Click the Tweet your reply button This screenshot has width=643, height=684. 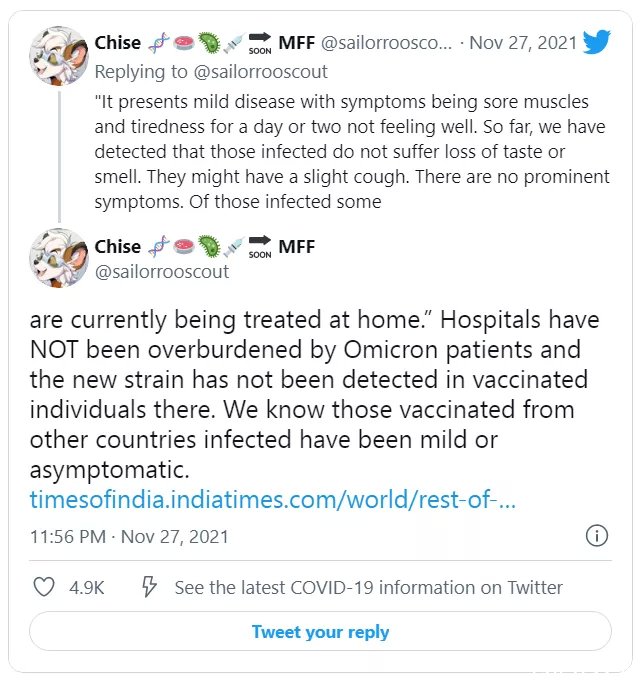pos(320,631)
